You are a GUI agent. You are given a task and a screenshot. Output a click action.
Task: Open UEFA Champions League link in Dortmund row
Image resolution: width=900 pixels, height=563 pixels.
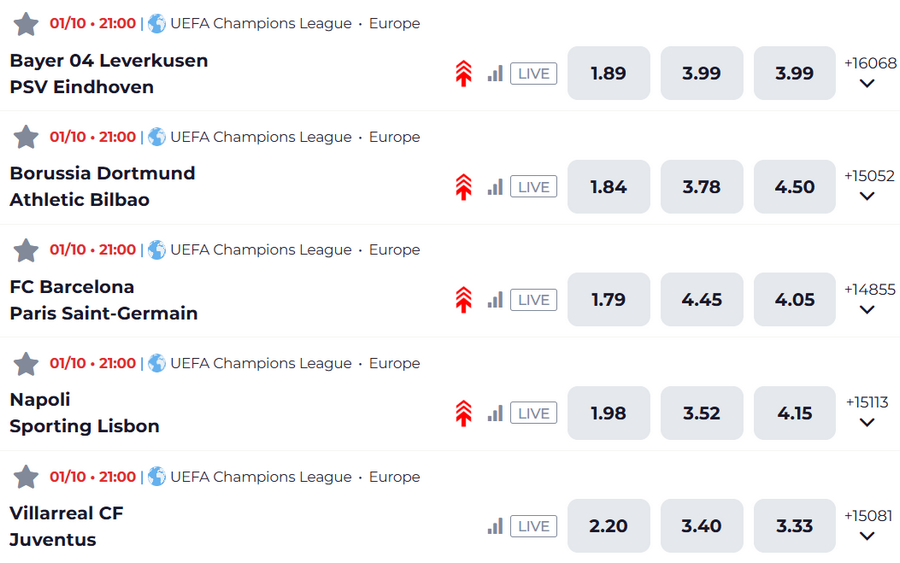click(260, 137)
